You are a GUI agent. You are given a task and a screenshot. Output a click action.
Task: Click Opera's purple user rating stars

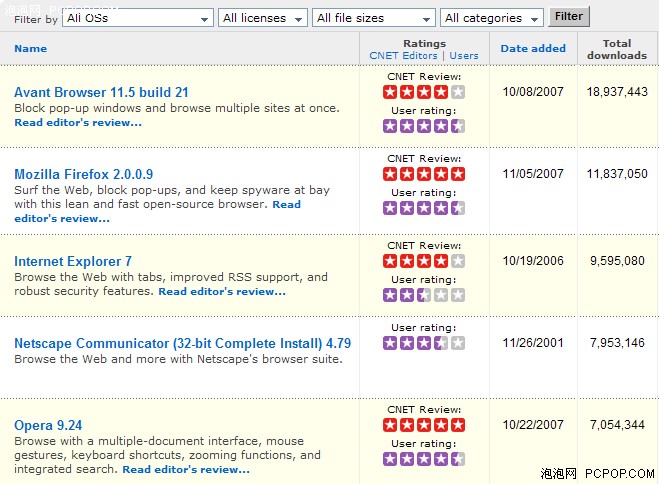pos(424,459)
